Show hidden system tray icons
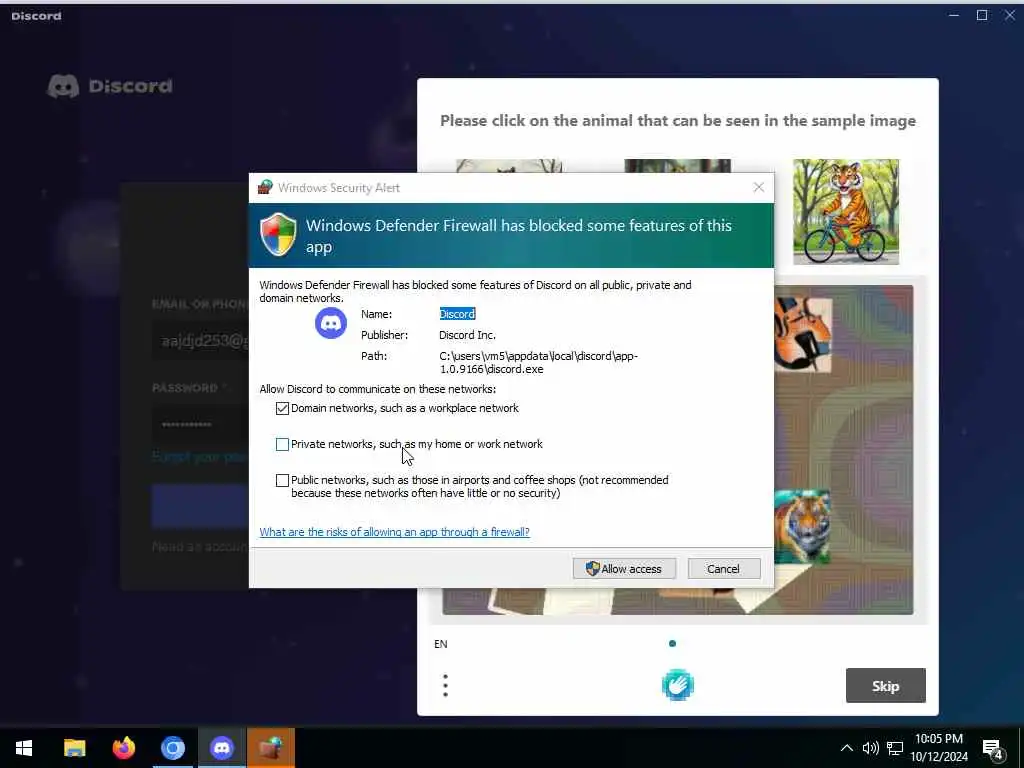1024x768 pixels. coord(846,748)
